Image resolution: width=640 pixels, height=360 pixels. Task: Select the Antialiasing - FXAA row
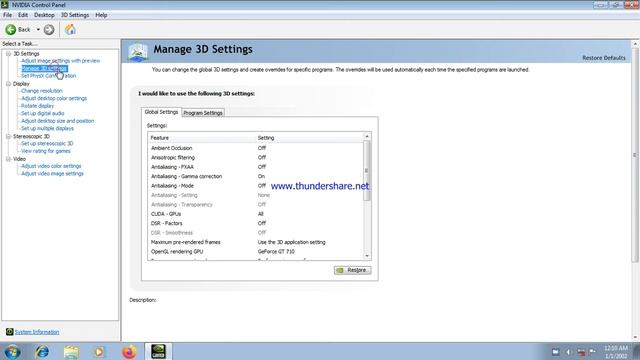255,167
